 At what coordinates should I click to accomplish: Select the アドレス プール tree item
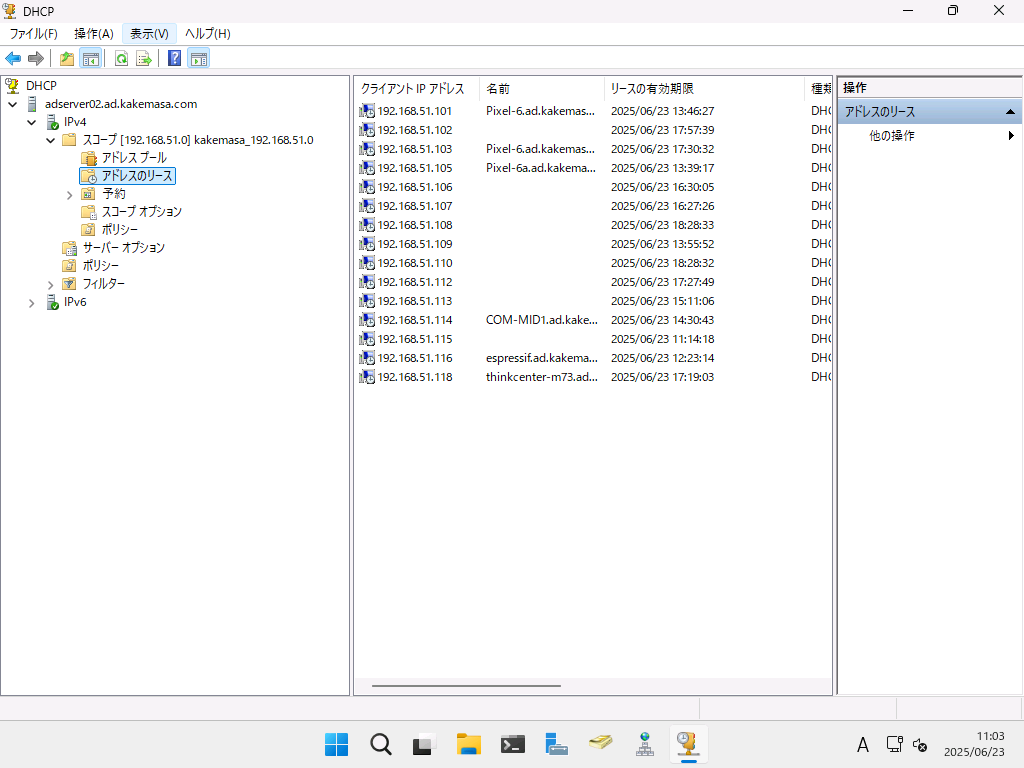134,158
